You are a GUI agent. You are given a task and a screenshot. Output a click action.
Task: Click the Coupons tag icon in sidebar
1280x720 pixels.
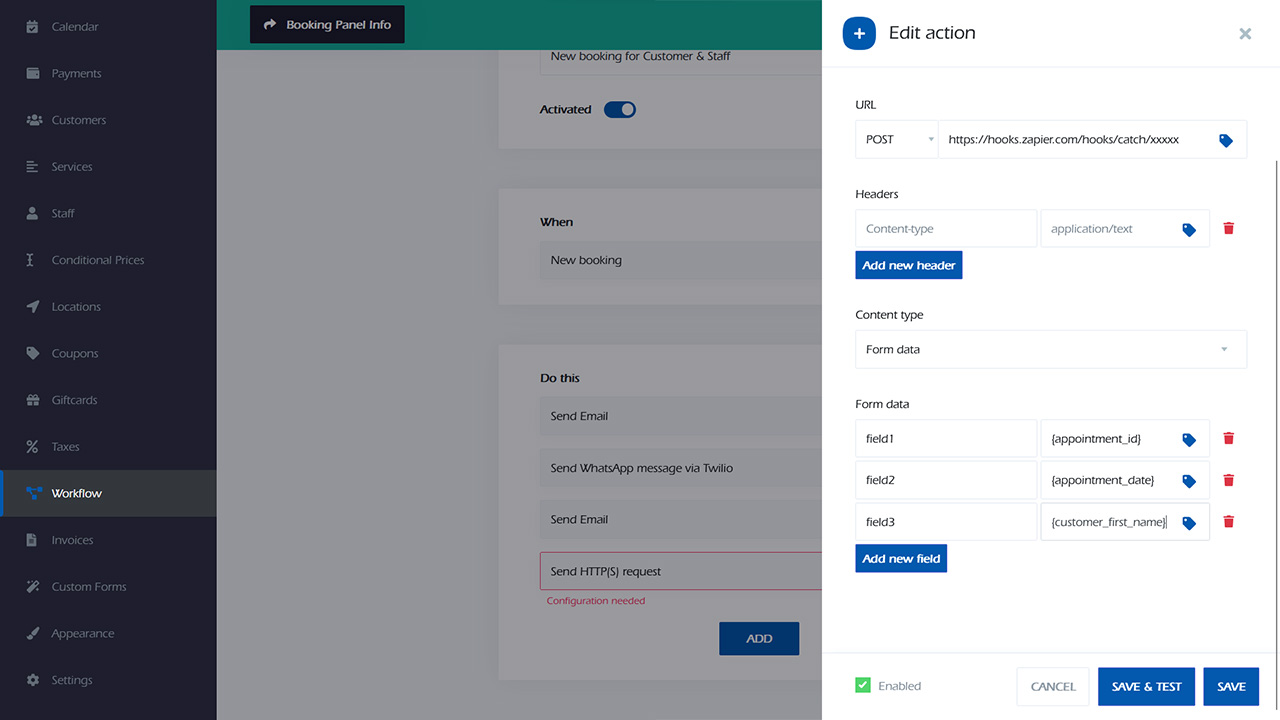pyautogui.click(x=33, y=353)
